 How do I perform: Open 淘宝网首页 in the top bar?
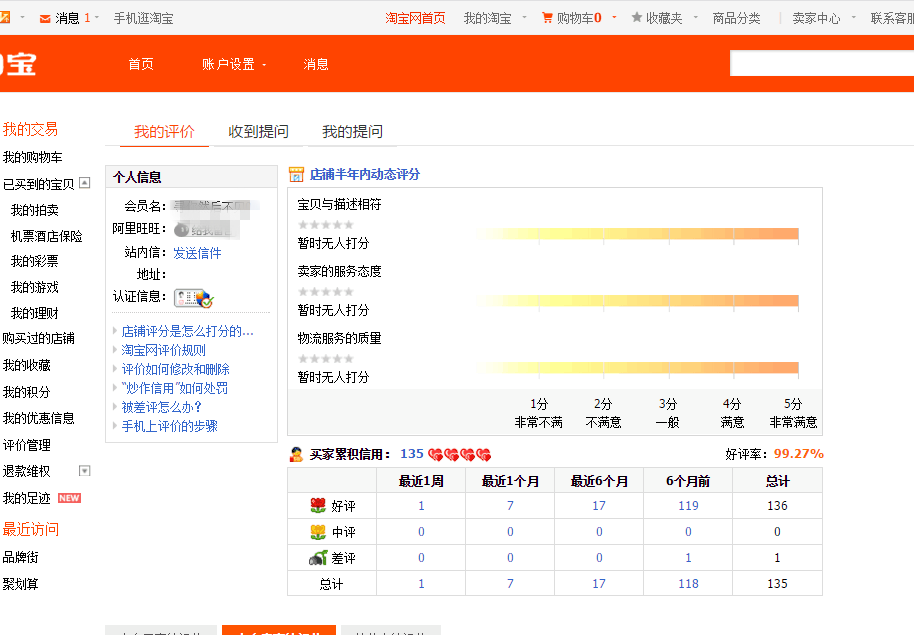click(415, 18)
